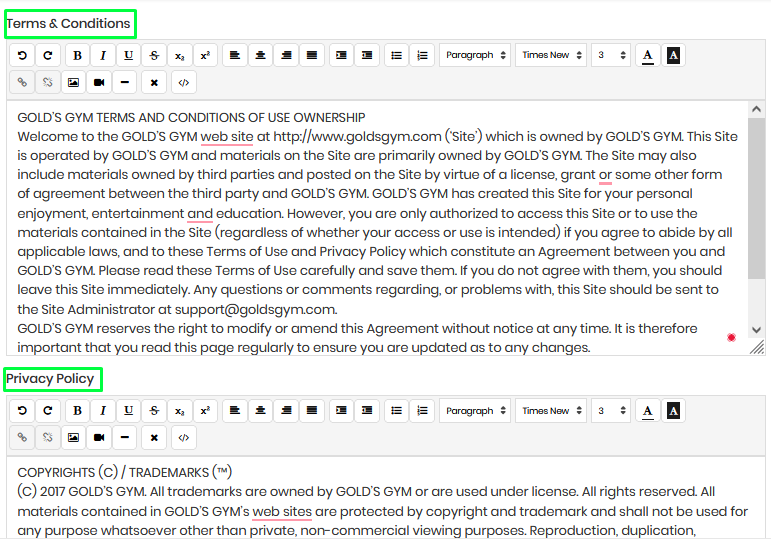Insert horizontal rule in Terms & Conditions editor

point(124,82)
